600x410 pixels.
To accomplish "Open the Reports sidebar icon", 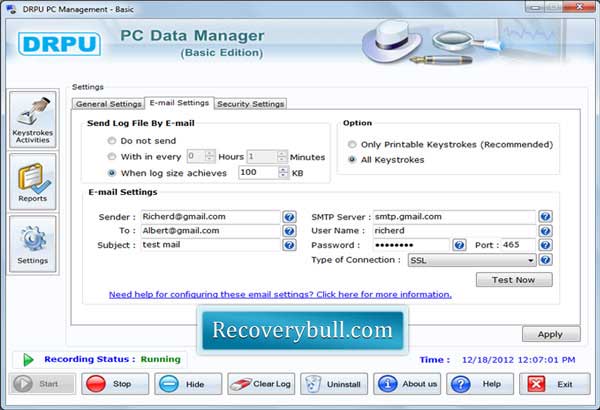I will coord(34,180).
